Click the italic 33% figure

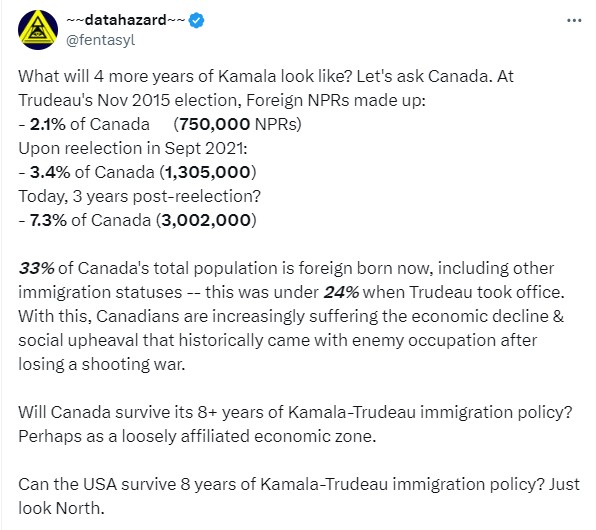[36, 268]
